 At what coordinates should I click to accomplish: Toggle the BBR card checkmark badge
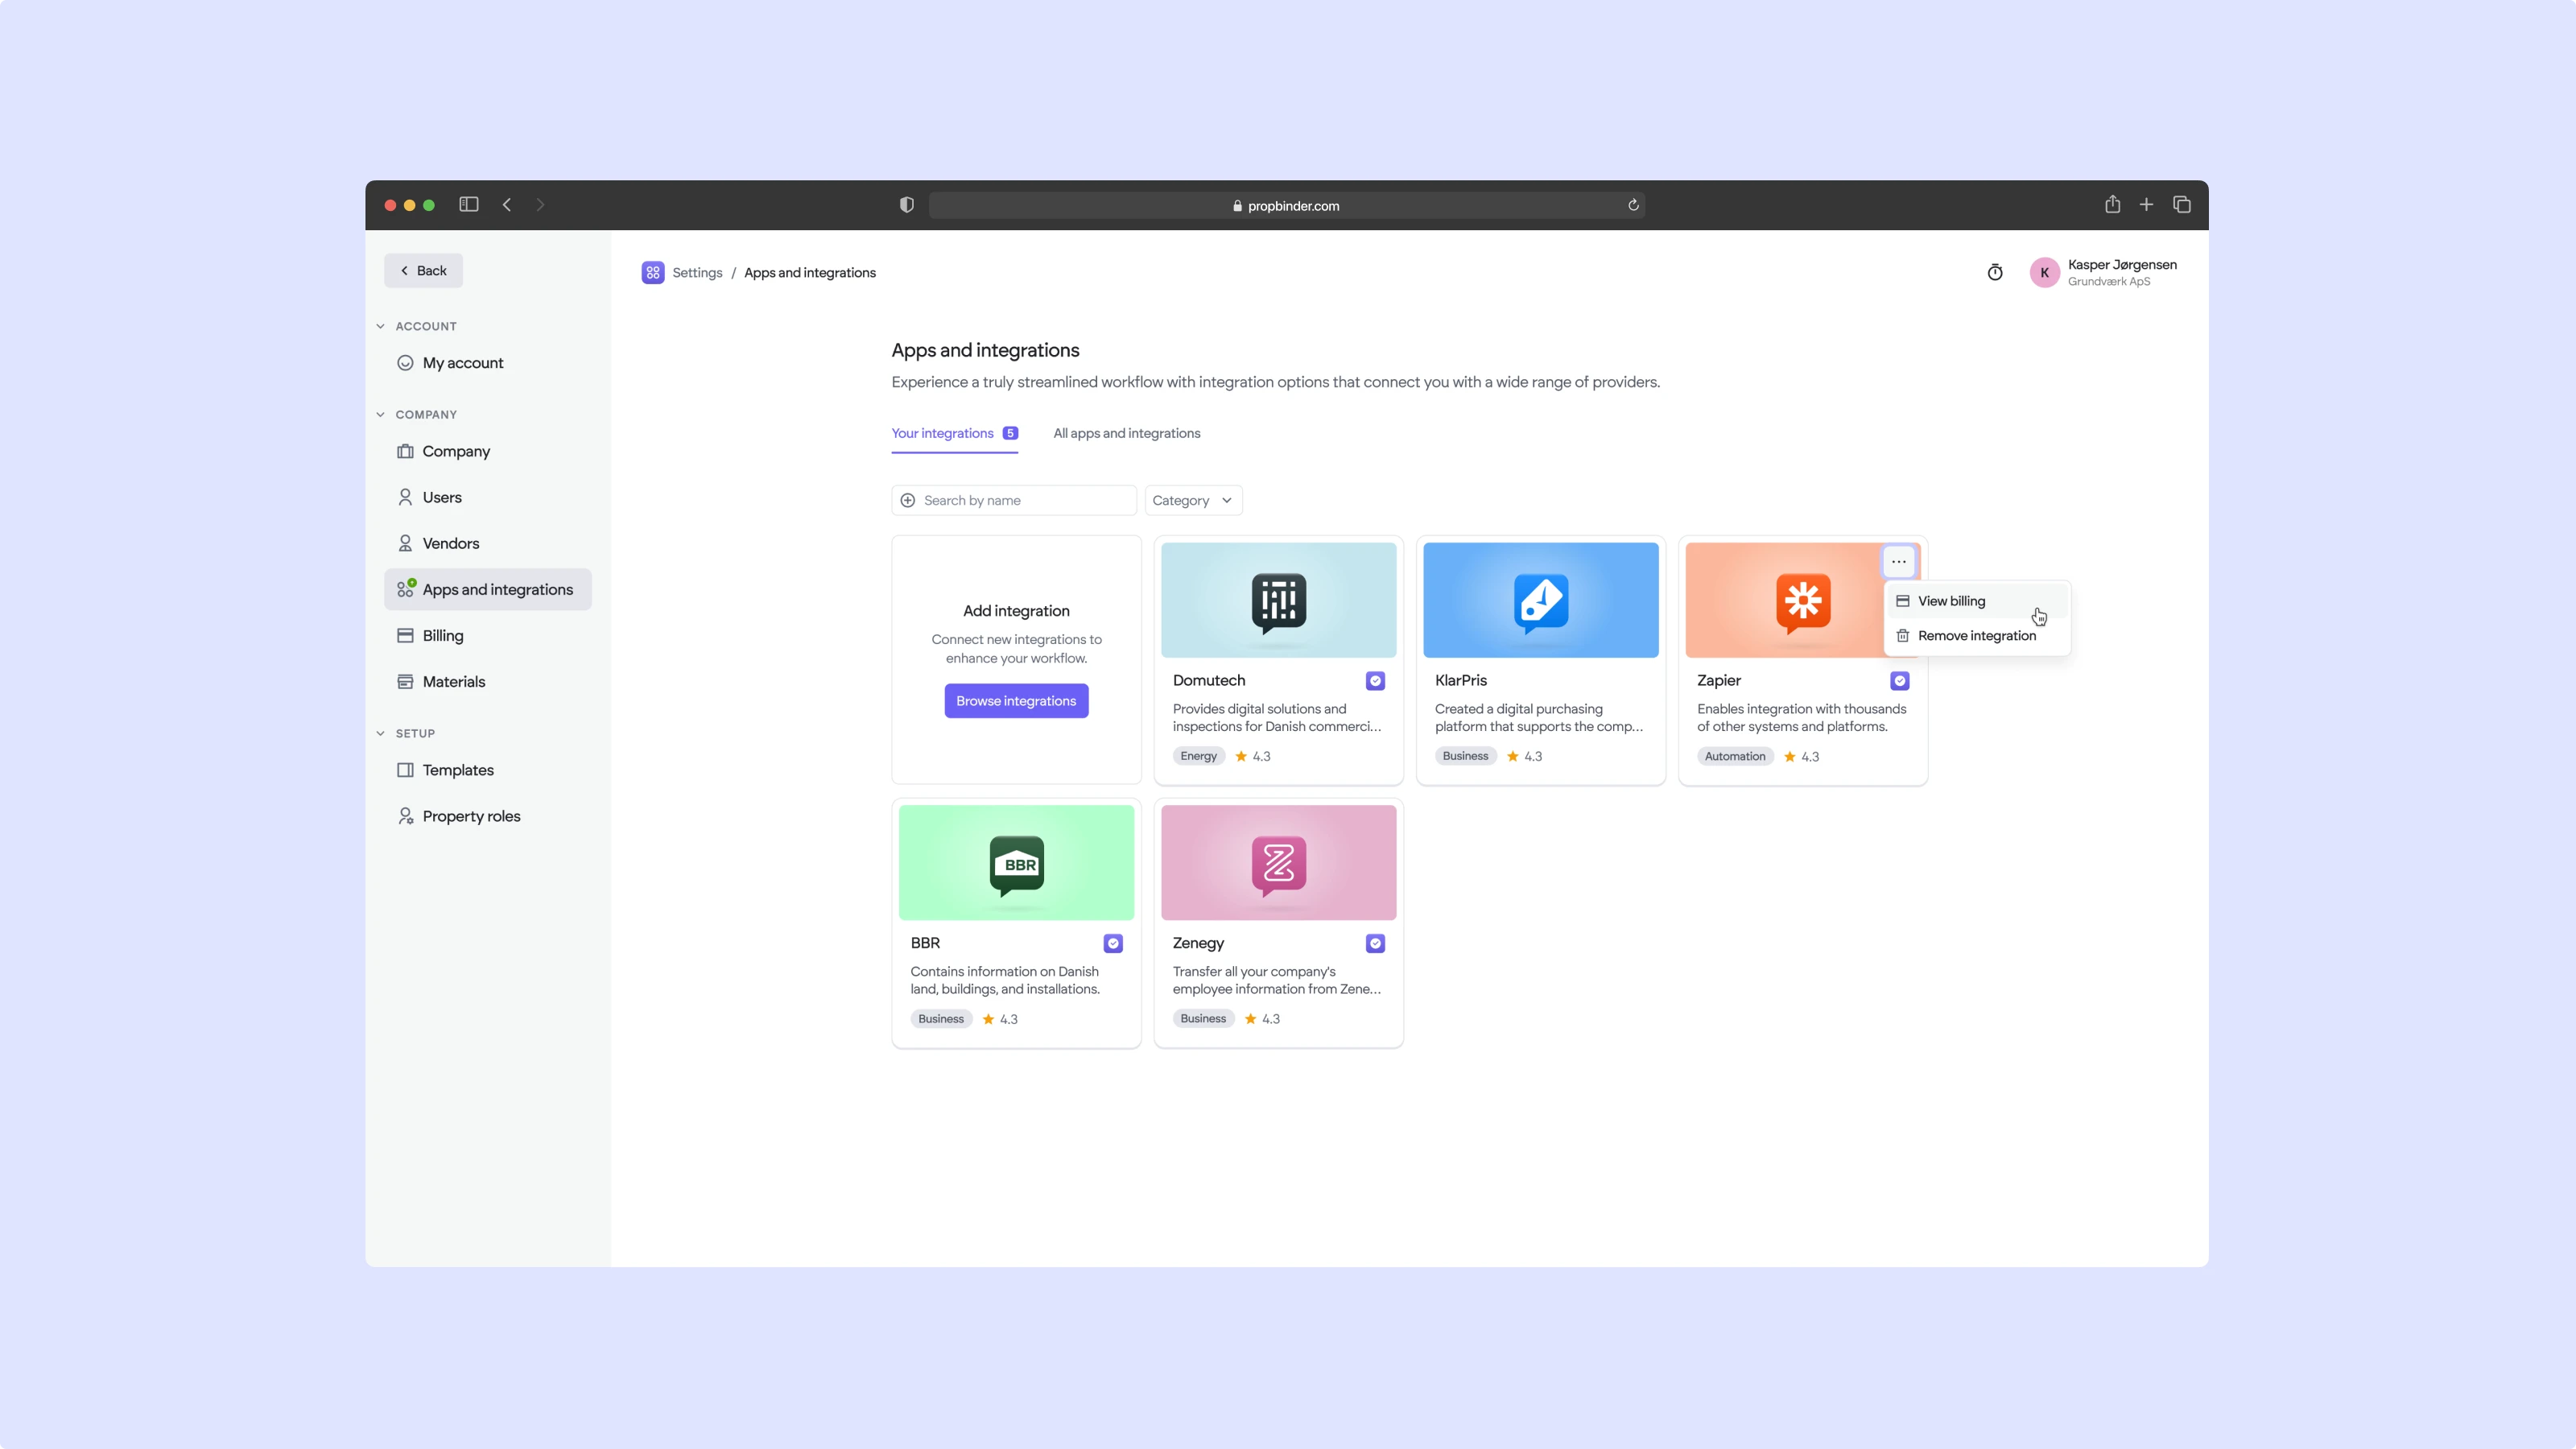click(1113, 943)
